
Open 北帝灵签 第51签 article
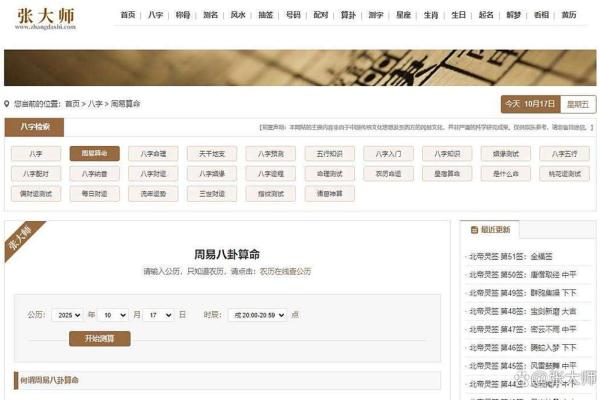click(511, 256)
